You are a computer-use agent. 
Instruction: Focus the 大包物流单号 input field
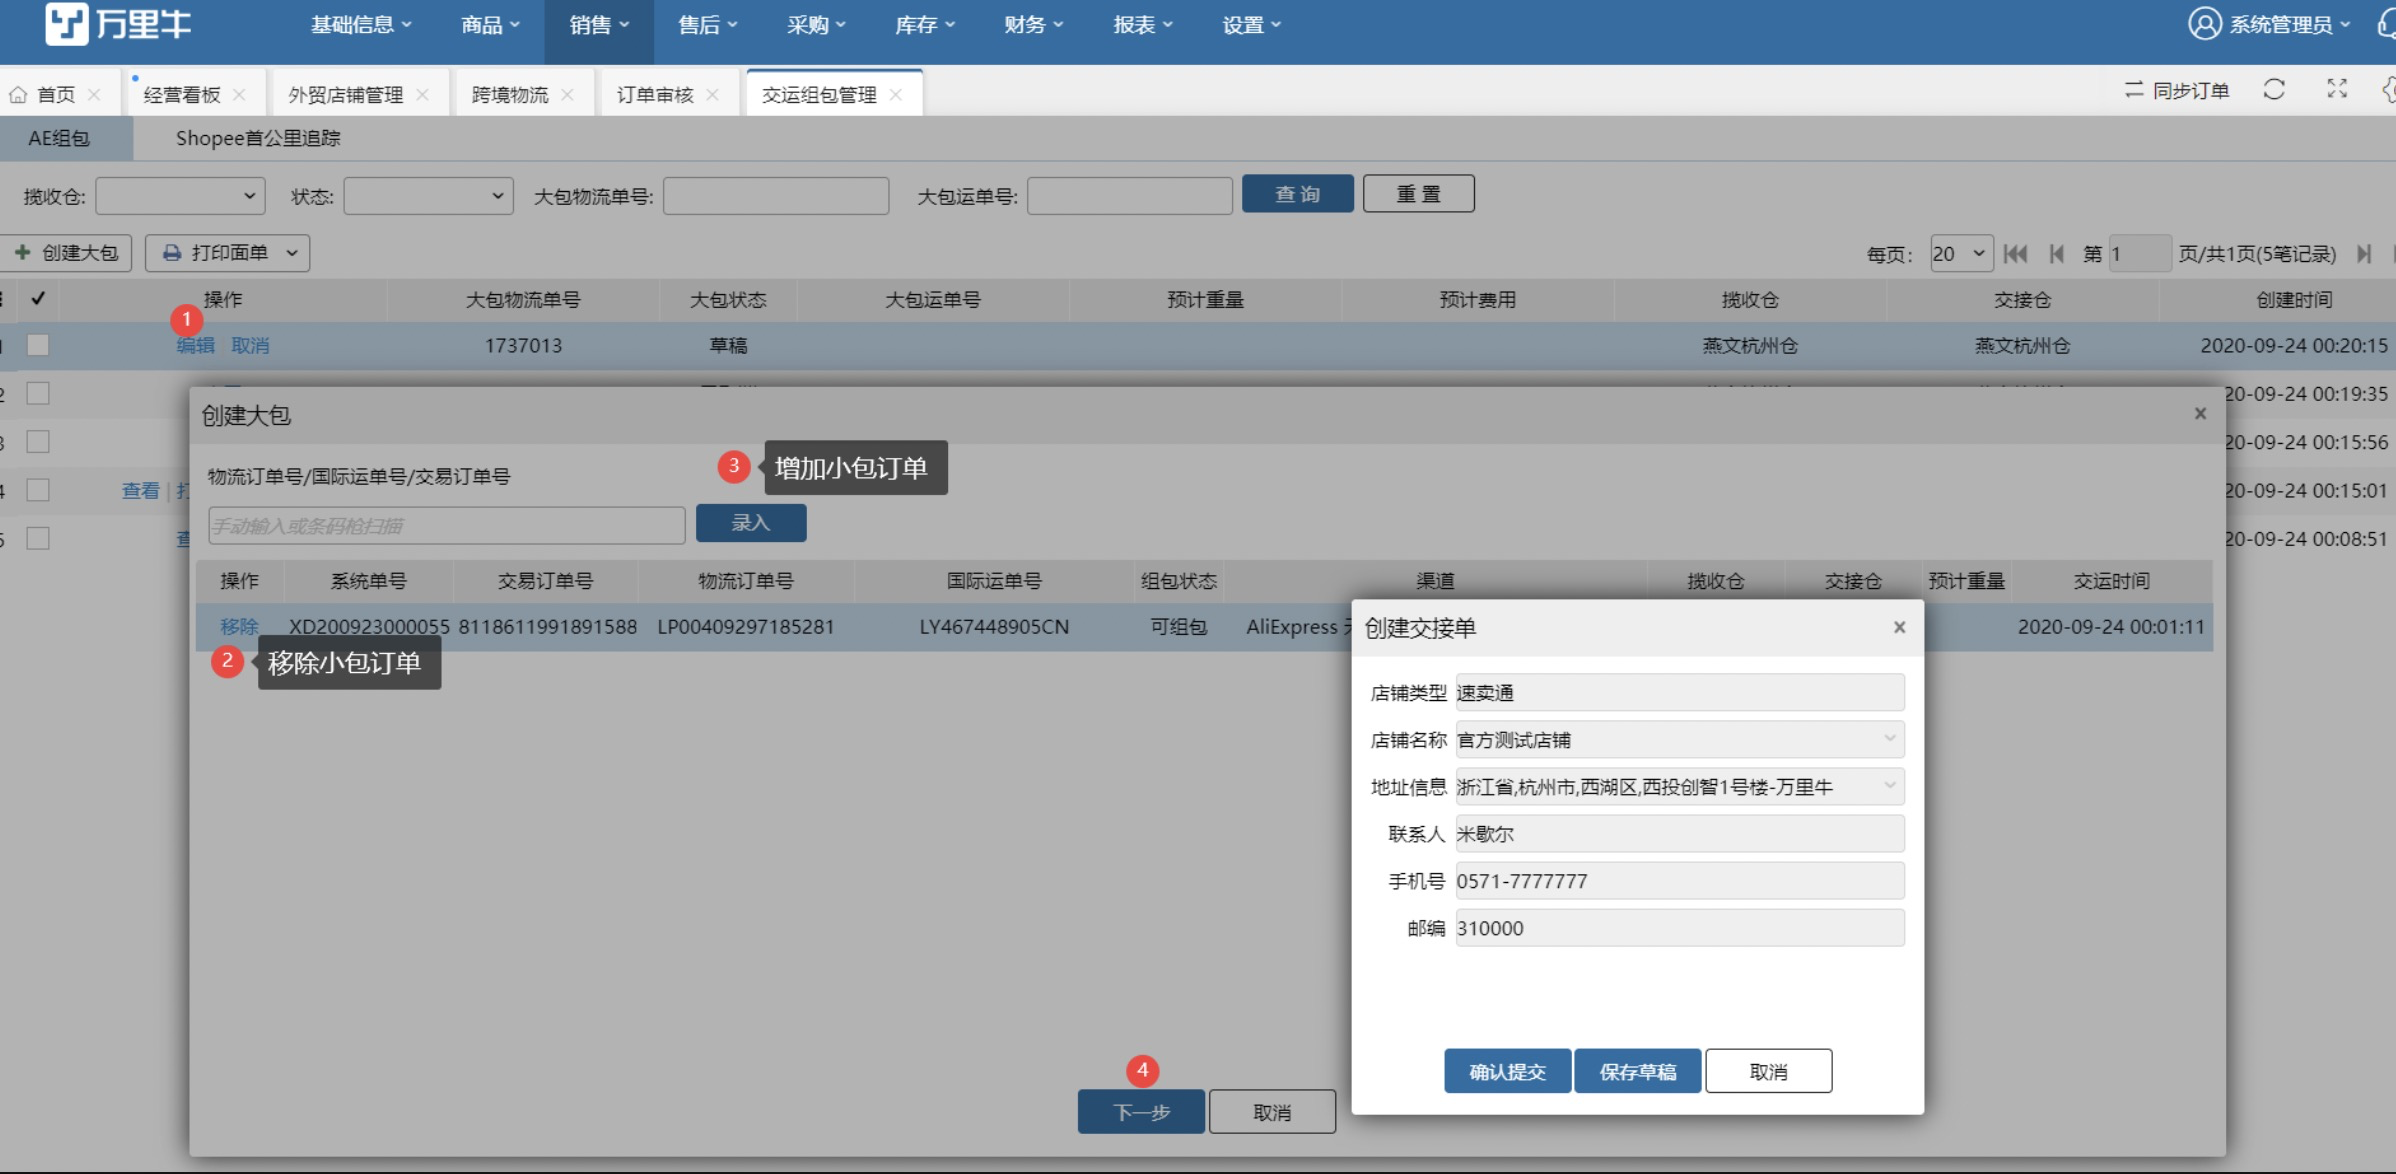coord(776,196)
